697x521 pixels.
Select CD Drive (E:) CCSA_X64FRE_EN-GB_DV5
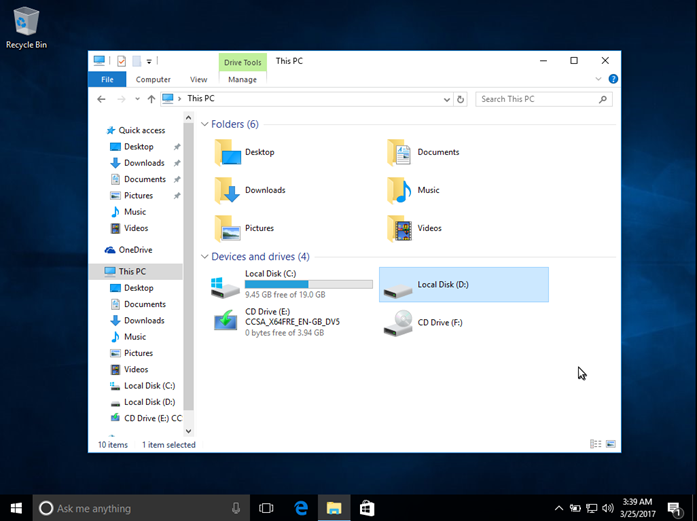pos(292,322)
